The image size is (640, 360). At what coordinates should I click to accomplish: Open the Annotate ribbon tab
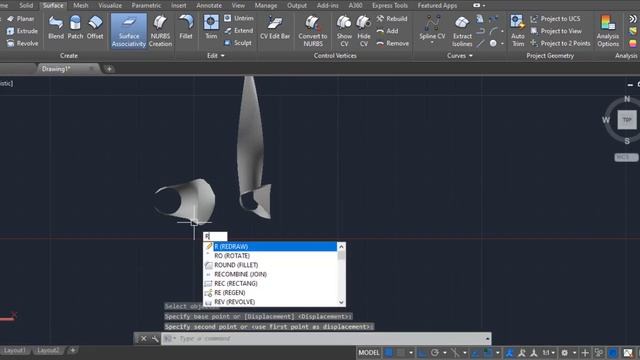coord(209,6)
